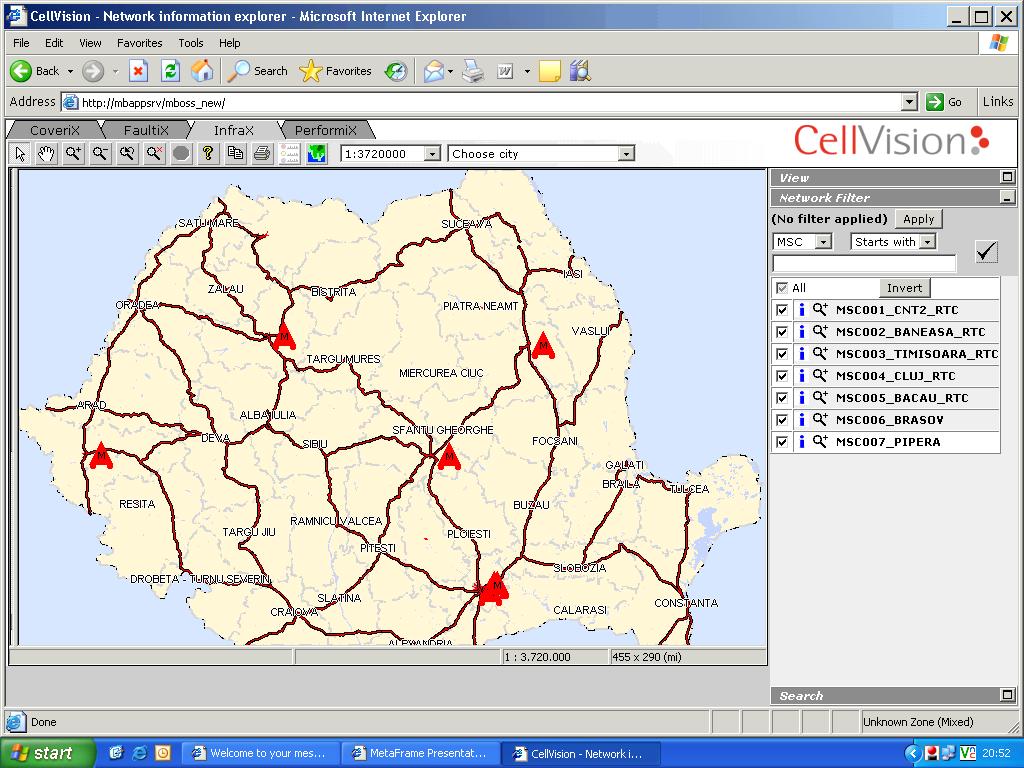Open the MSC network element type dropdown

[824, 242]
